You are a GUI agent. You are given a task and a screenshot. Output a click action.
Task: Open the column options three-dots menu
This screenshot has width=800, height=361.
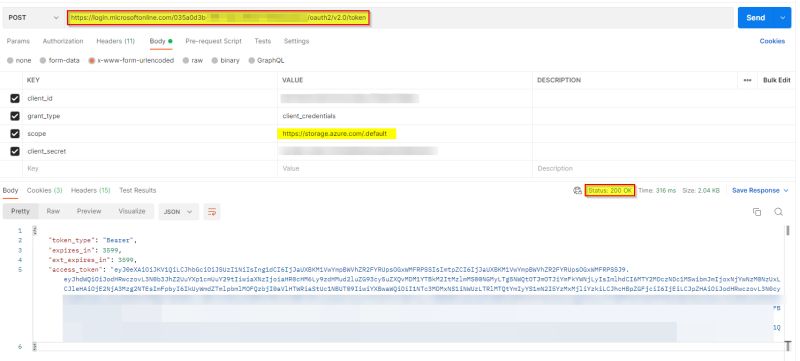pyautogui.click(x=747, y=81)
